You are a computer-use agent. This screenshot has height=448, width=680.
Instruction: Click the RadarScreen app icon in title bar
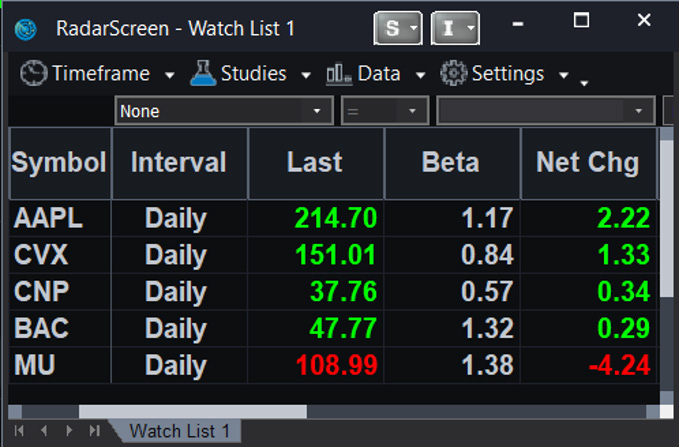[x=27, y=29]
